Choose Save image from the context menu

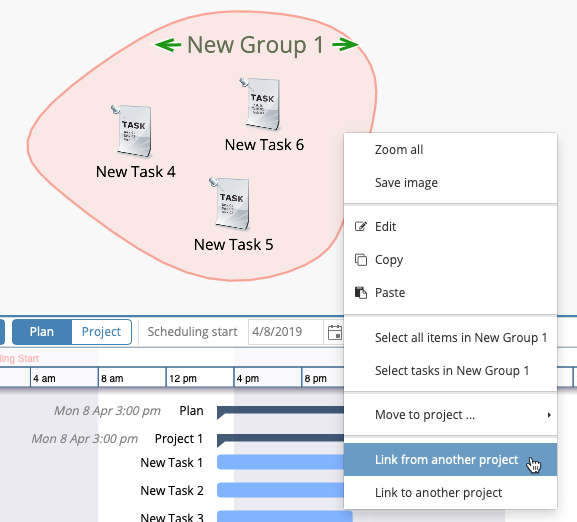[450, 182]
